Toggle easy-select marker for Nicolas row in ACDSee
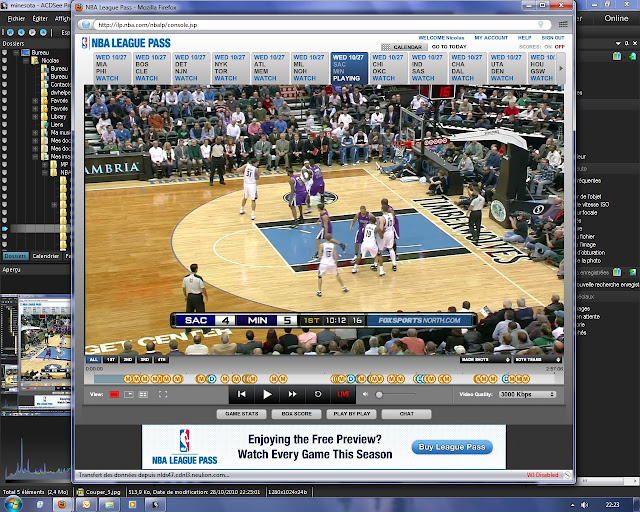 4,60
